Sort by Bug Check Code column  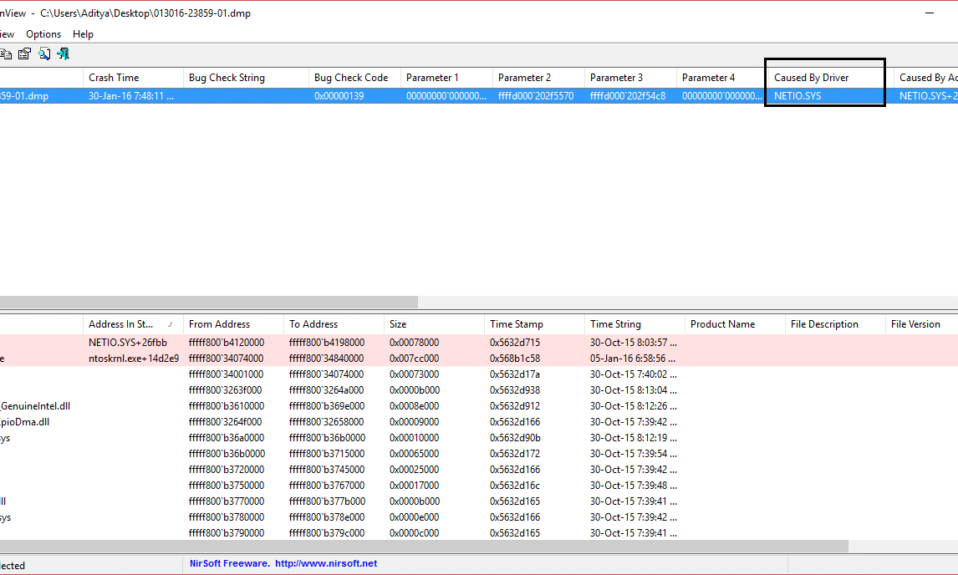[x=350, y=78]
